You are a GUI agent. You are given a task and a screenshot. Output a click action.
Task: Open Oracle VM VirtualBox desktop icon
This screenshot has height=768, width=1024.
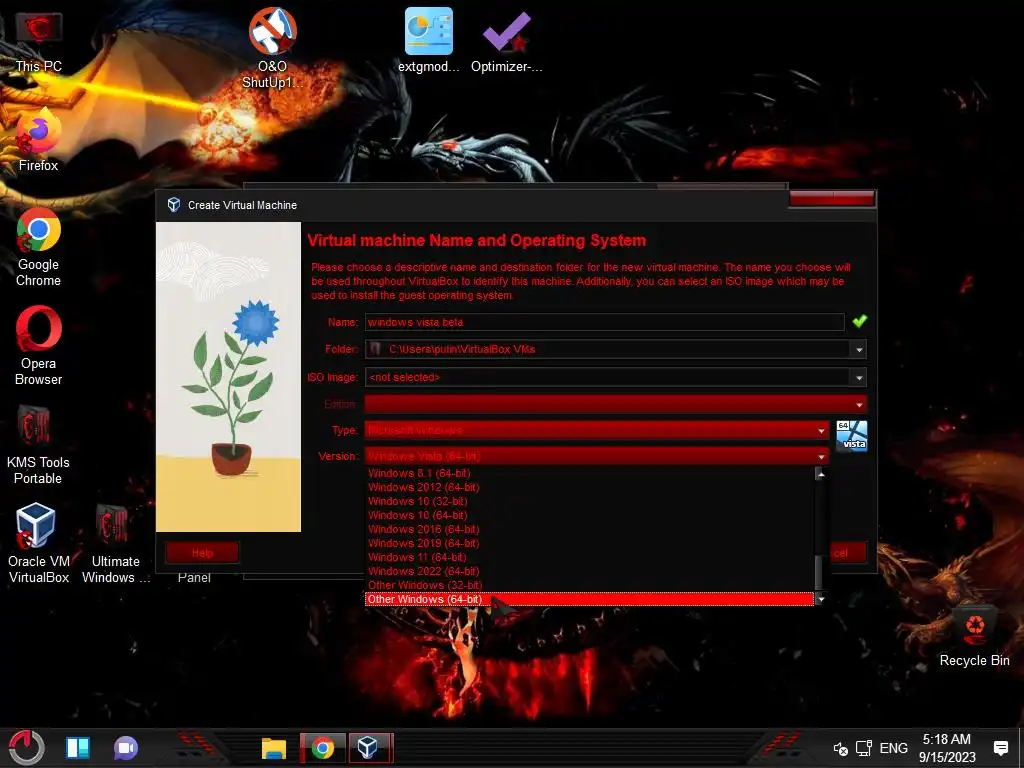(39, 544)
